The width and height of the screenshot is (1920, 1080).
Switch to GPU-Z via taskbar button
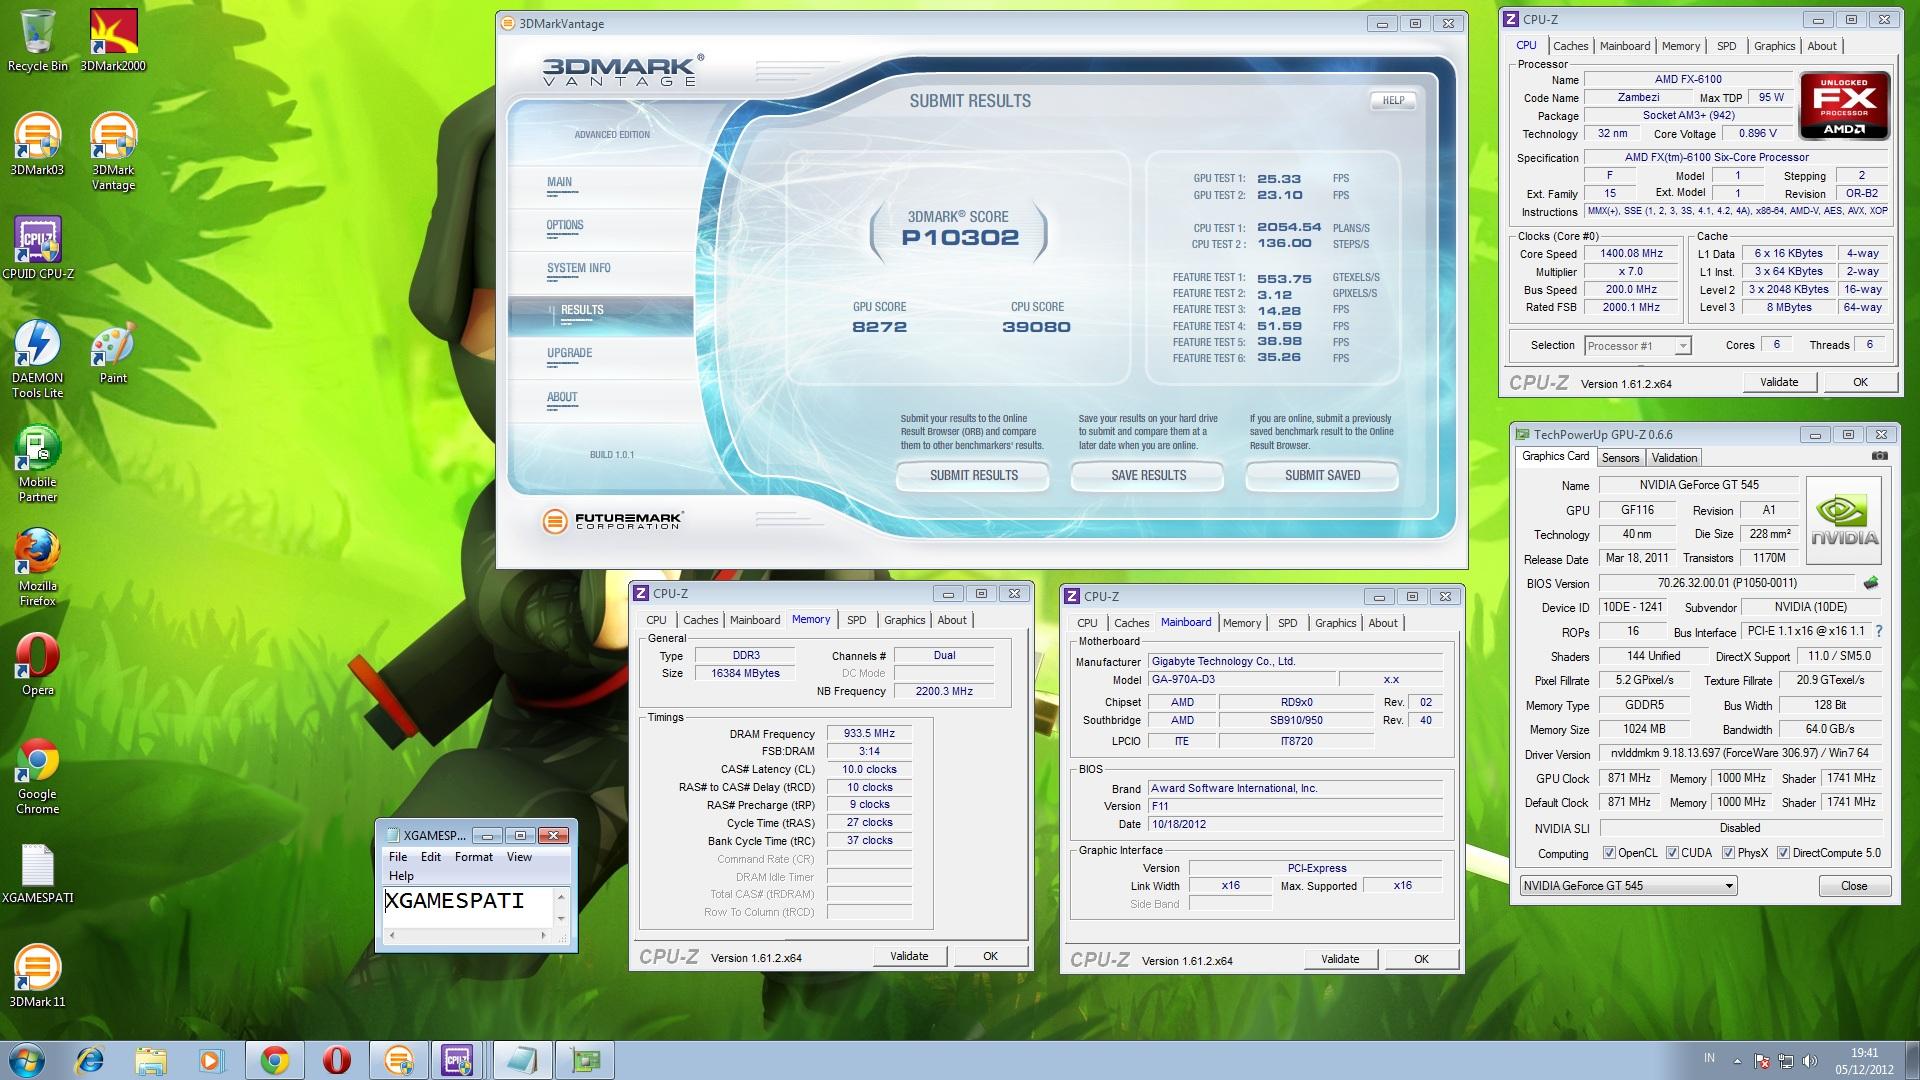point(585,1060)
